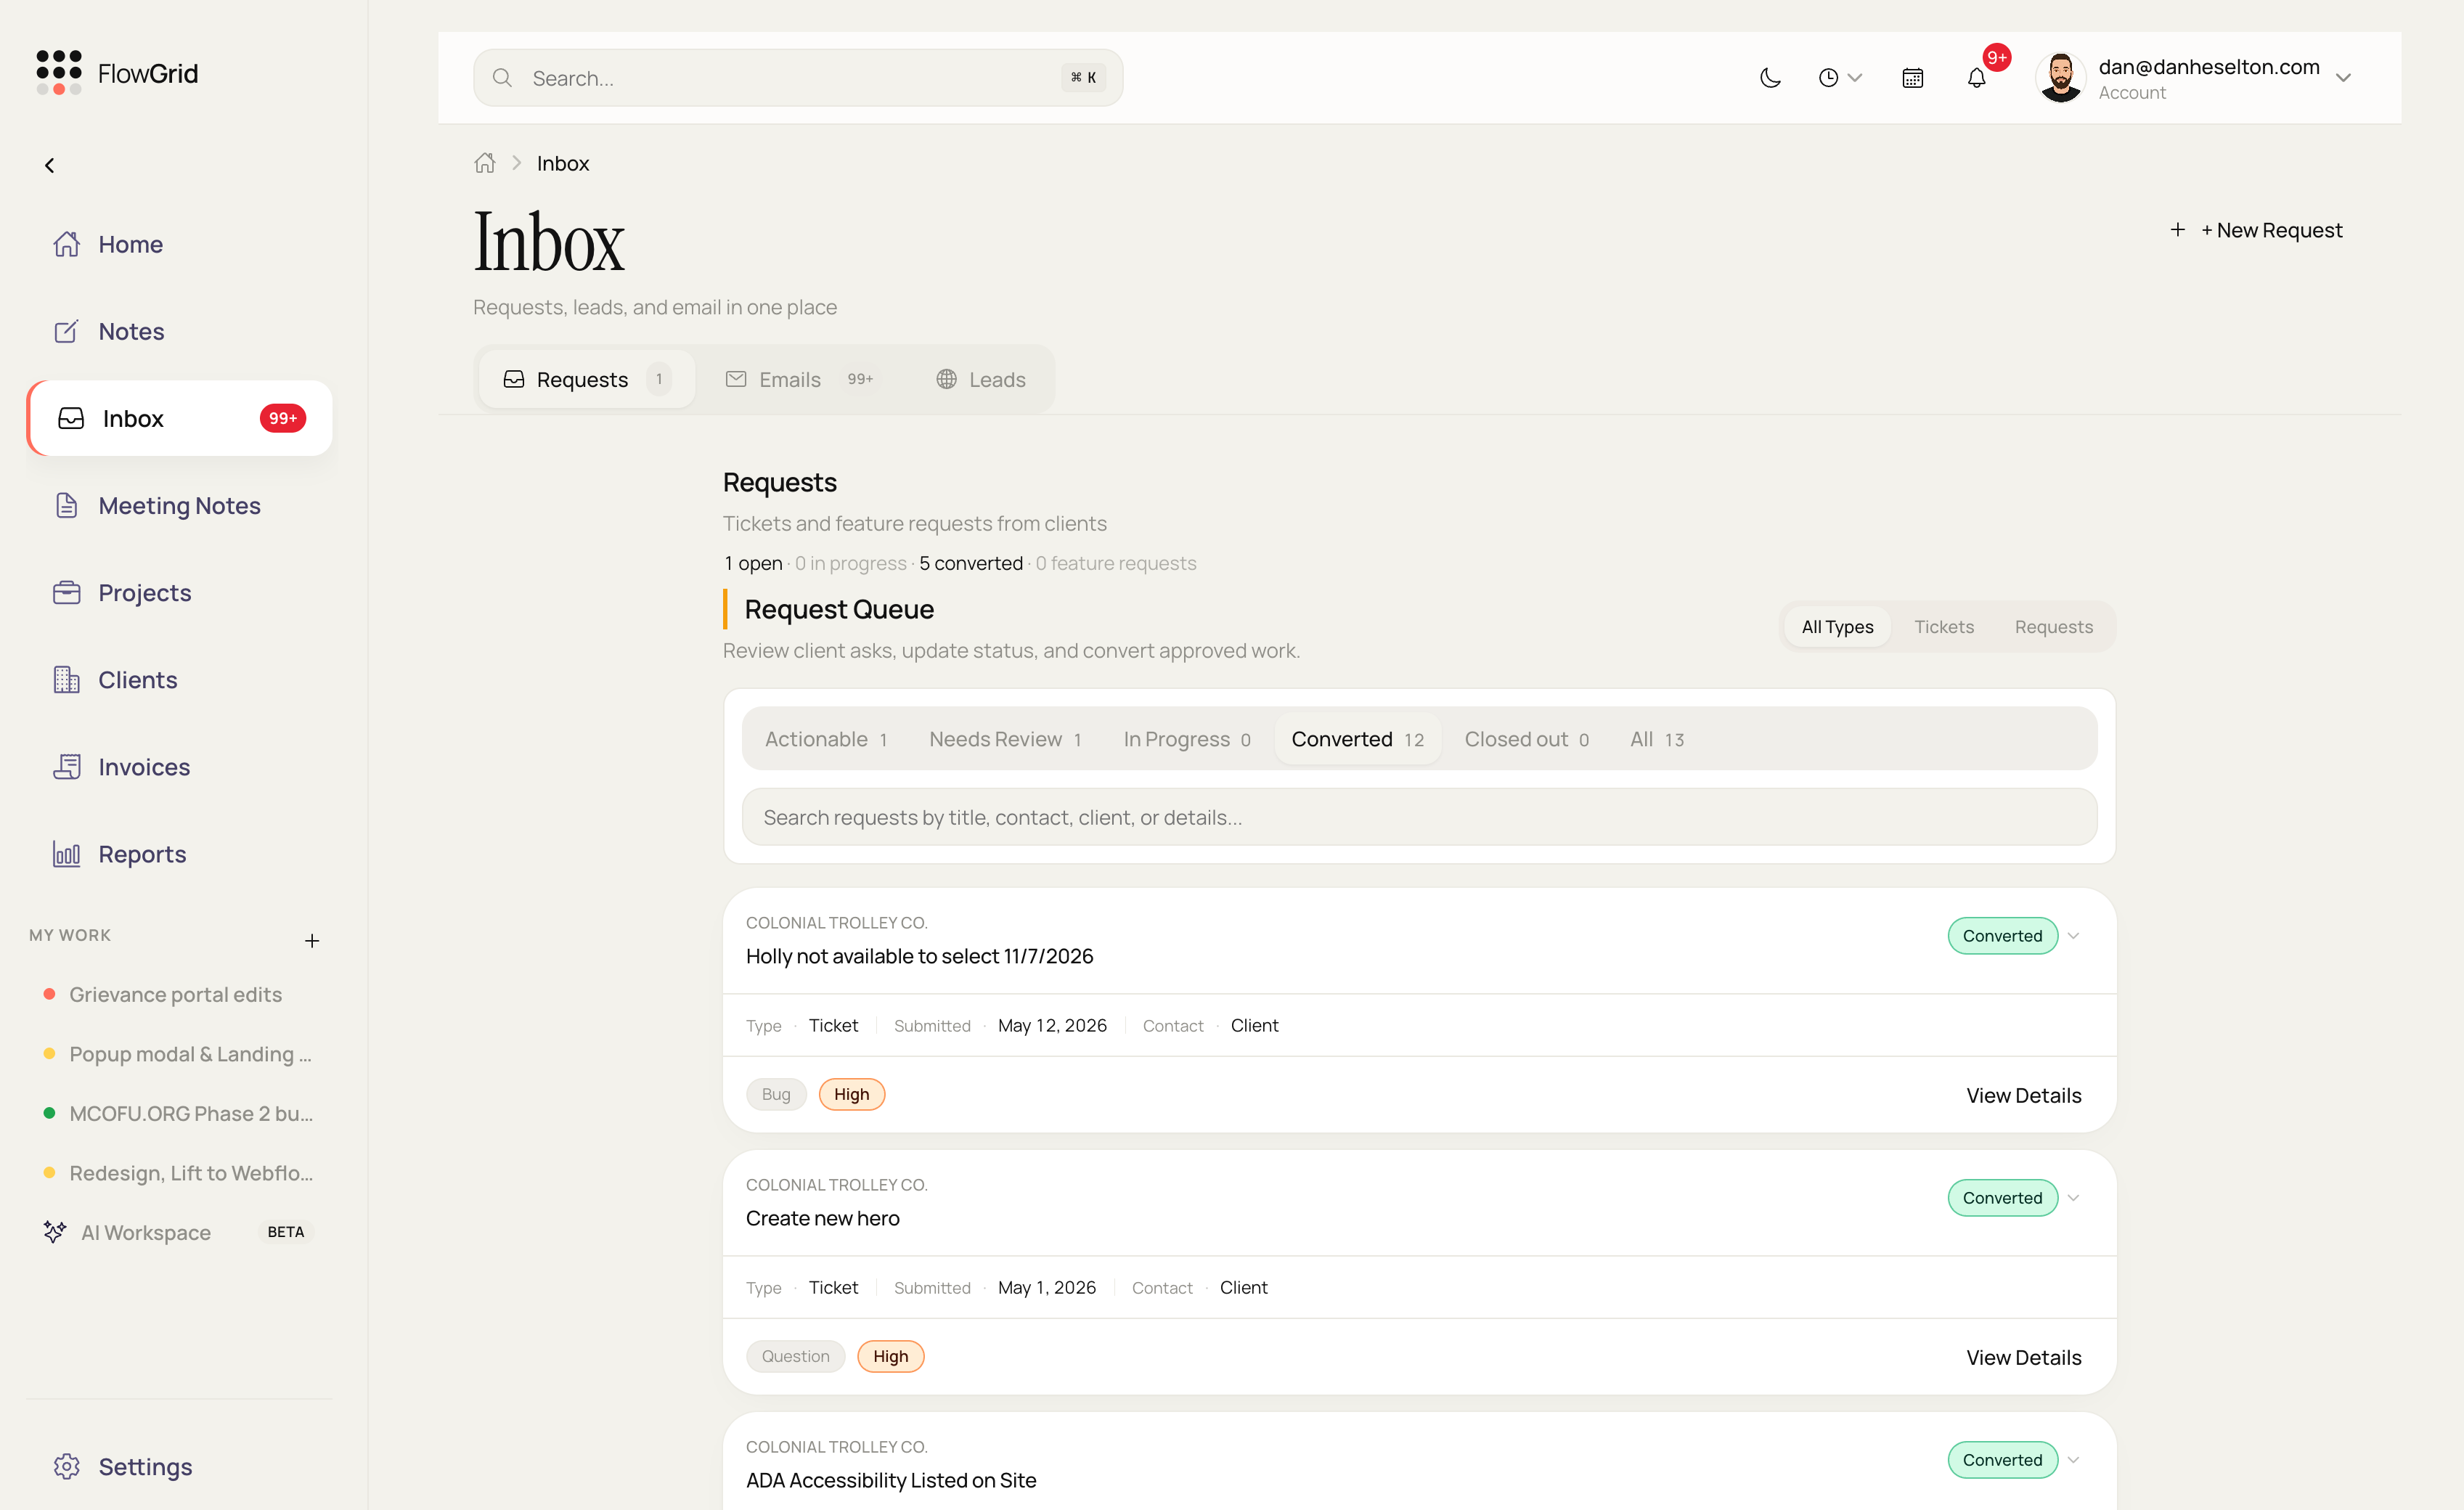Click High priority tag on Create new hero

tap(891, 1356)
